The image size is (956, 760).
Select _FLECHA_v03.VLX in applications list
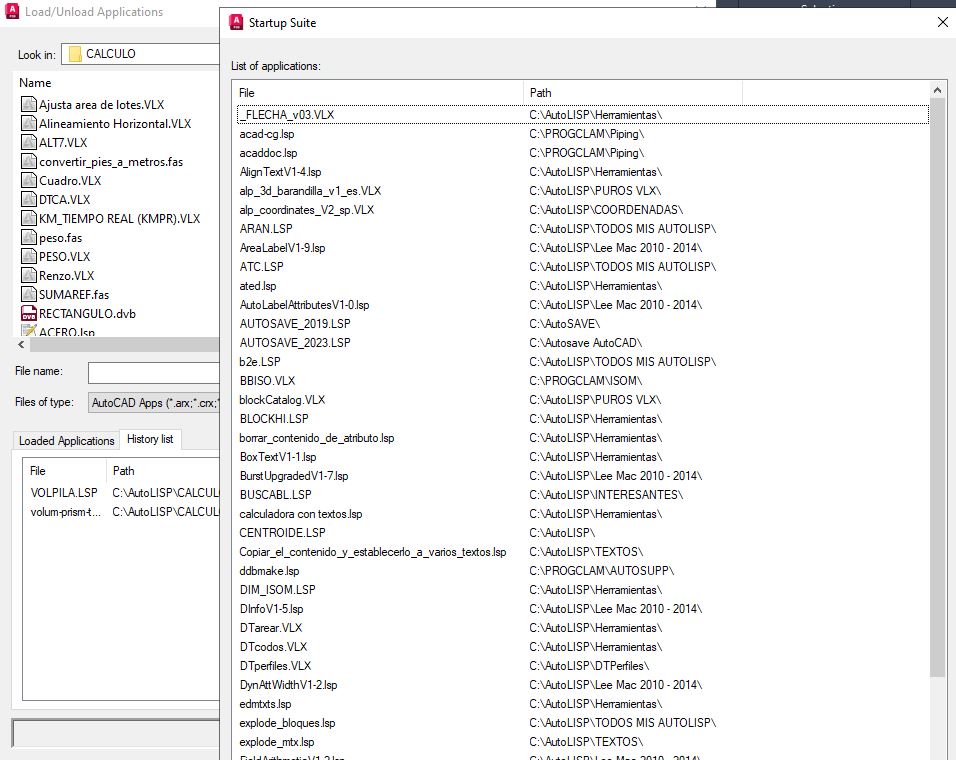[582, 115]
